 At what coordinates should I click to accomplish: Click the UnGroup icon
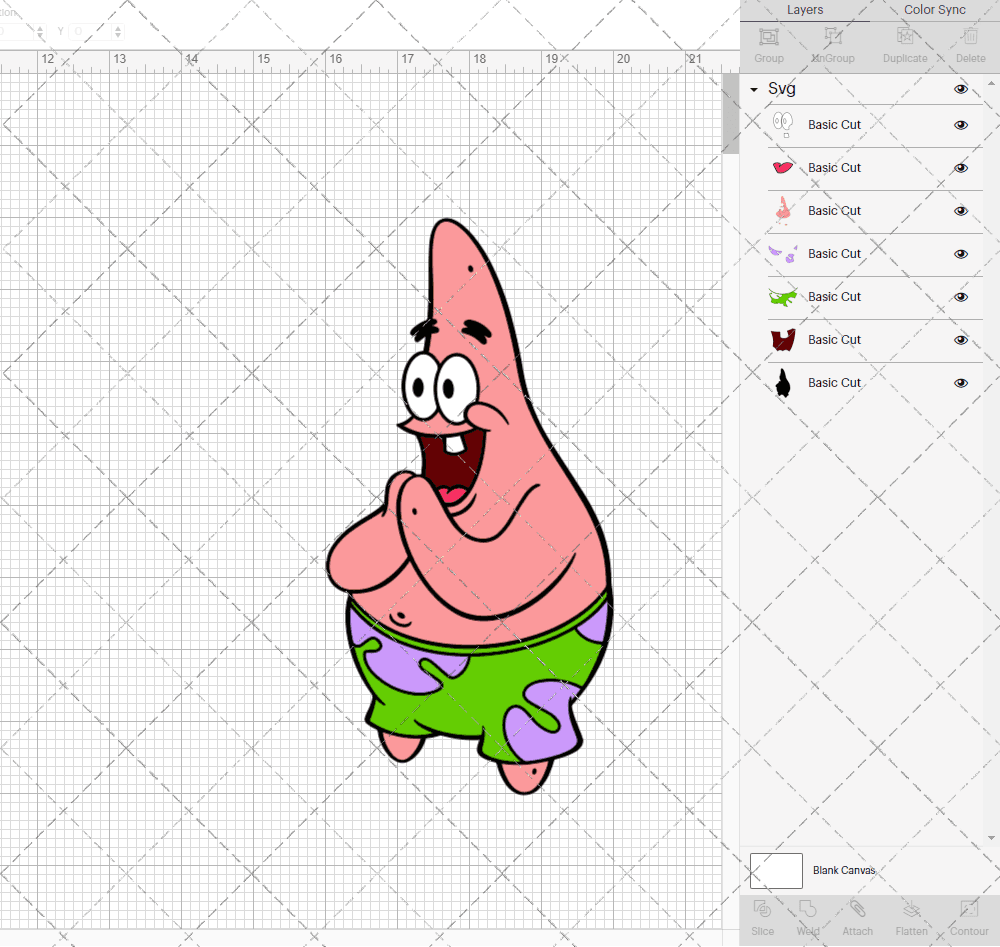[x=832, y=37]
